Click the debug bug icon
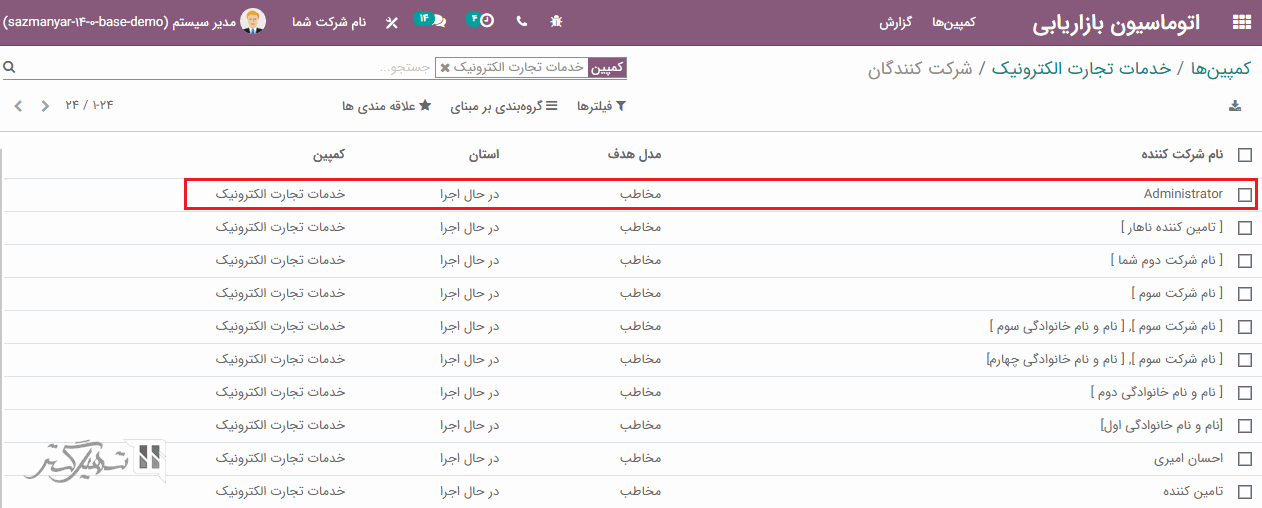 pyautogui.click(x=556, y=21)
